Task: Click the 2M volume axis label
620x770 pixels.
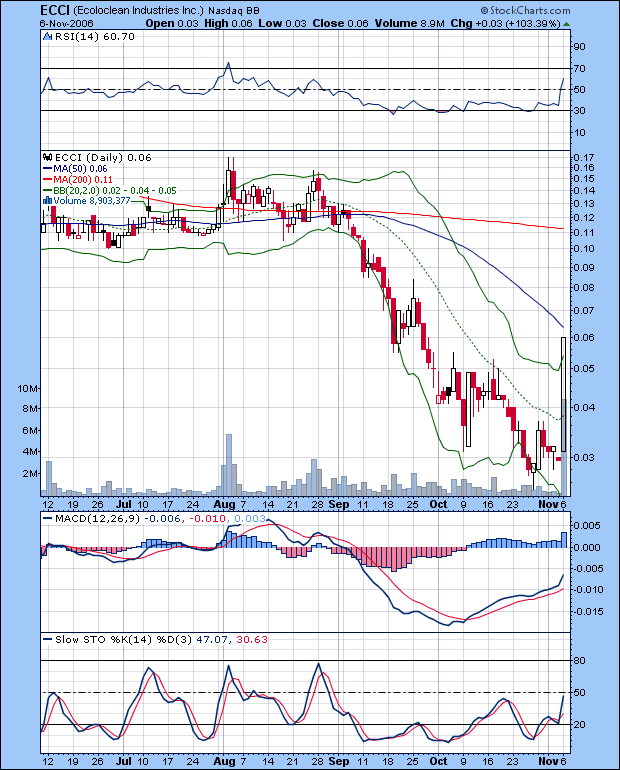Action: point(30,473)
